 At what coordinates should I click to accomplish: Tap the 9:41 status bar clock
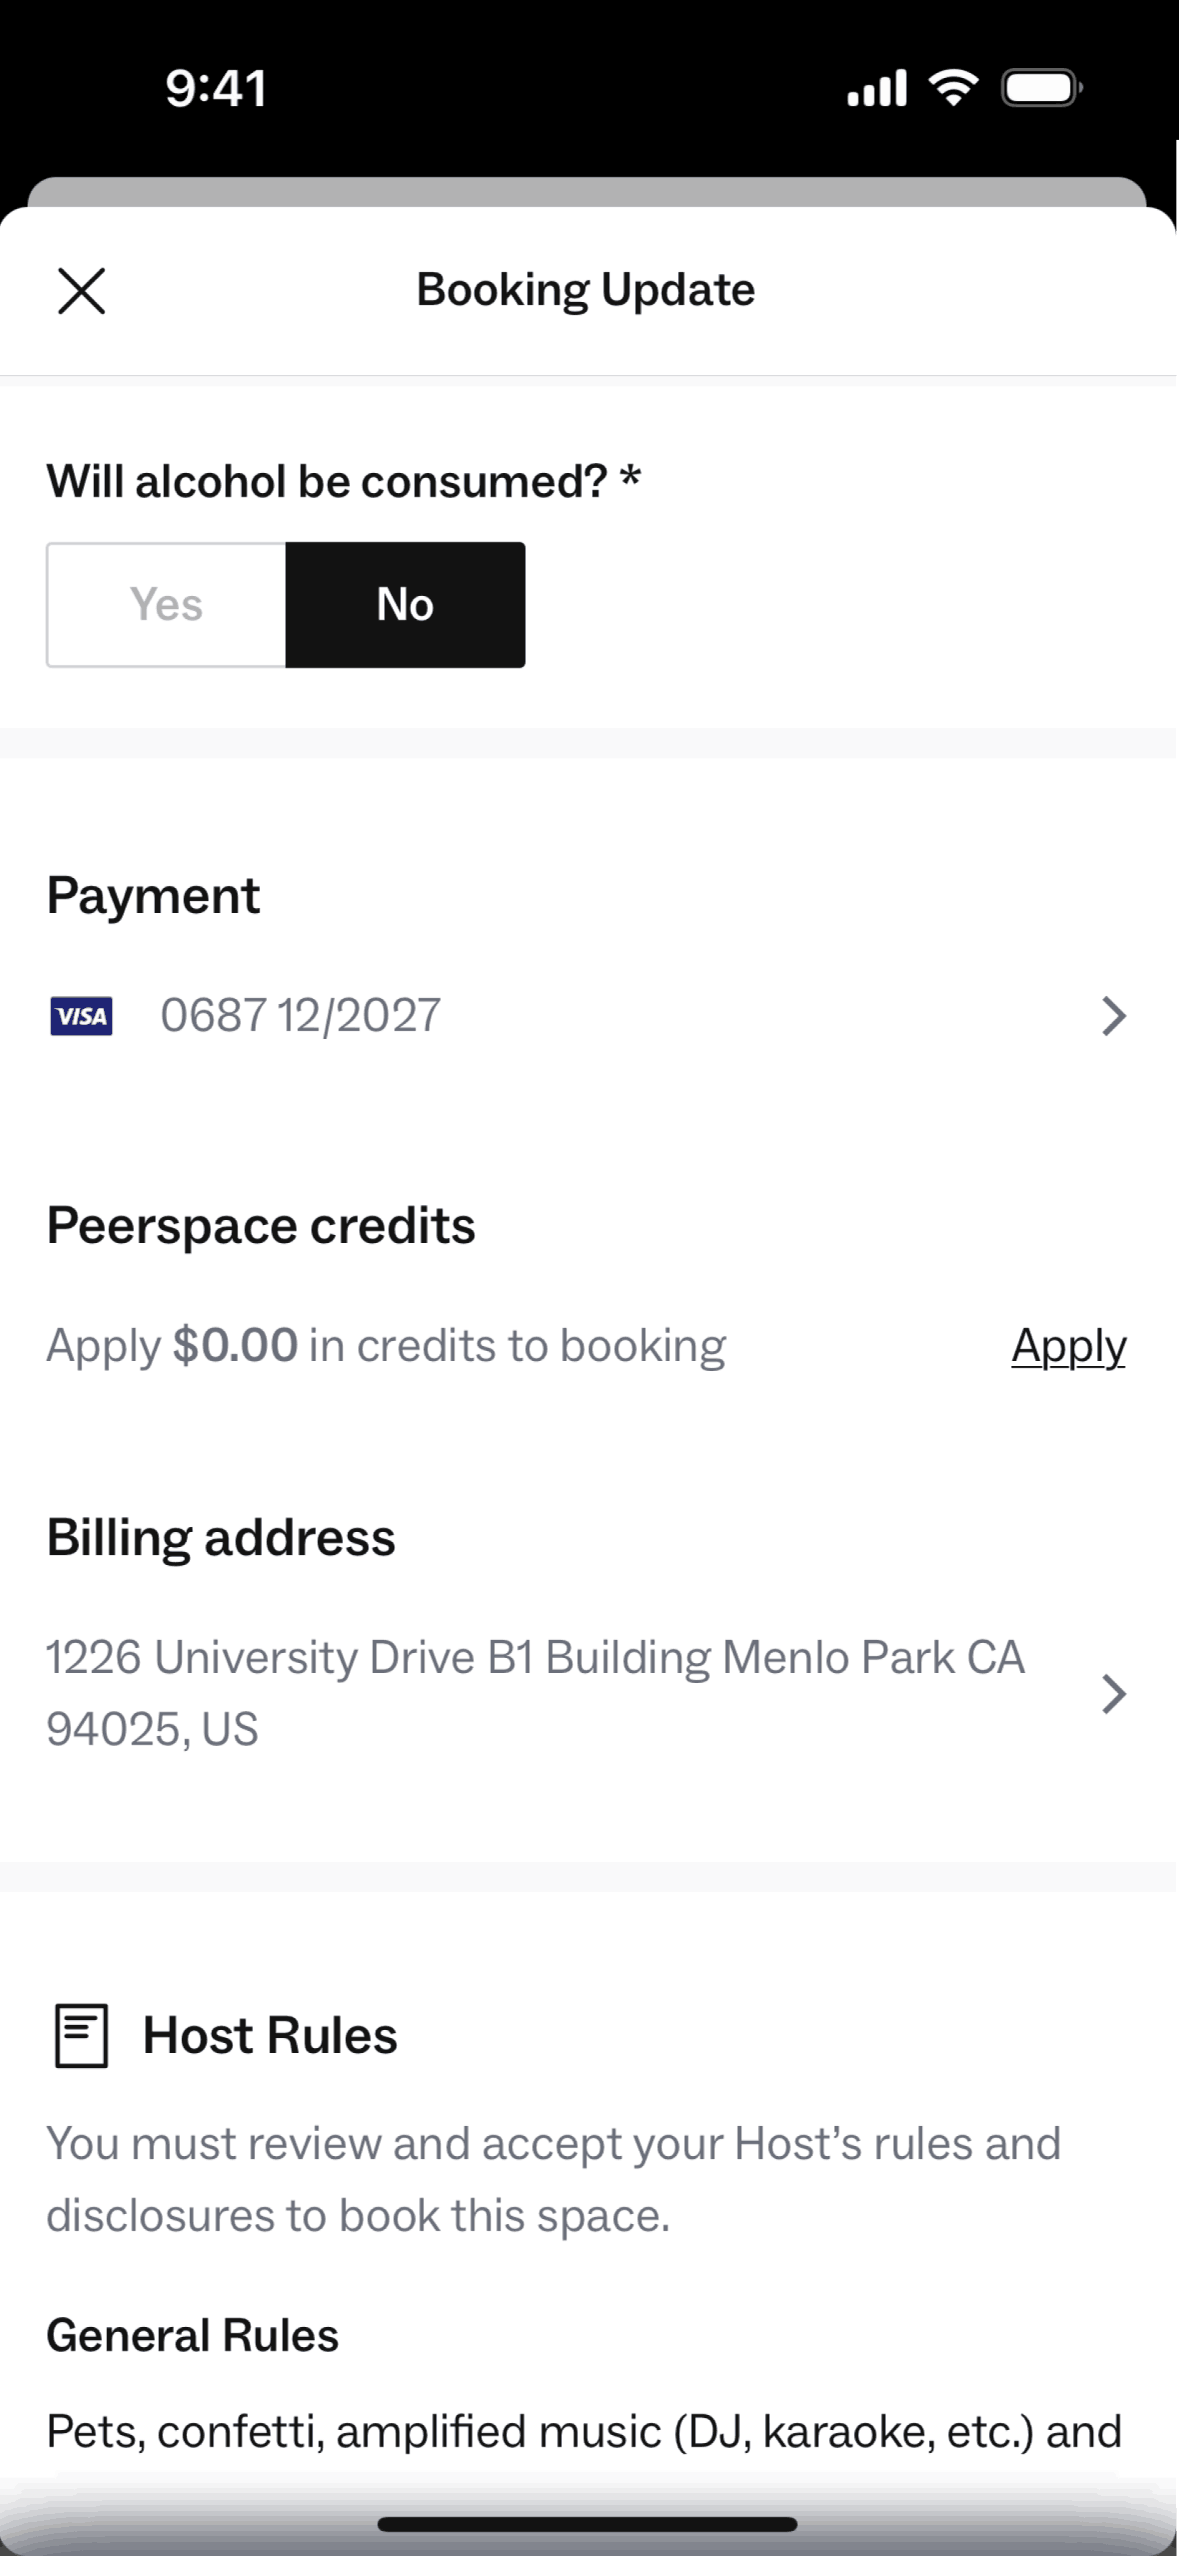[x=216, y=88]
